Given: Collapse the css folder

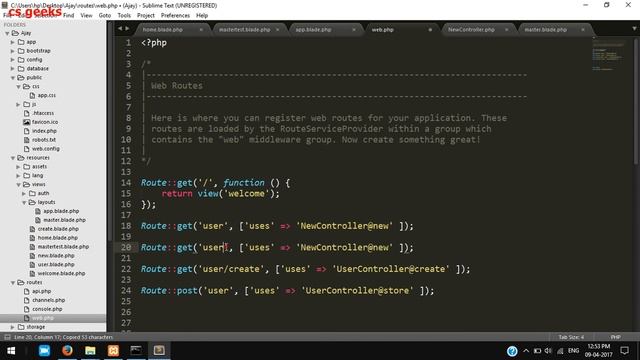Looking at the screenshot, I should 18,87.
